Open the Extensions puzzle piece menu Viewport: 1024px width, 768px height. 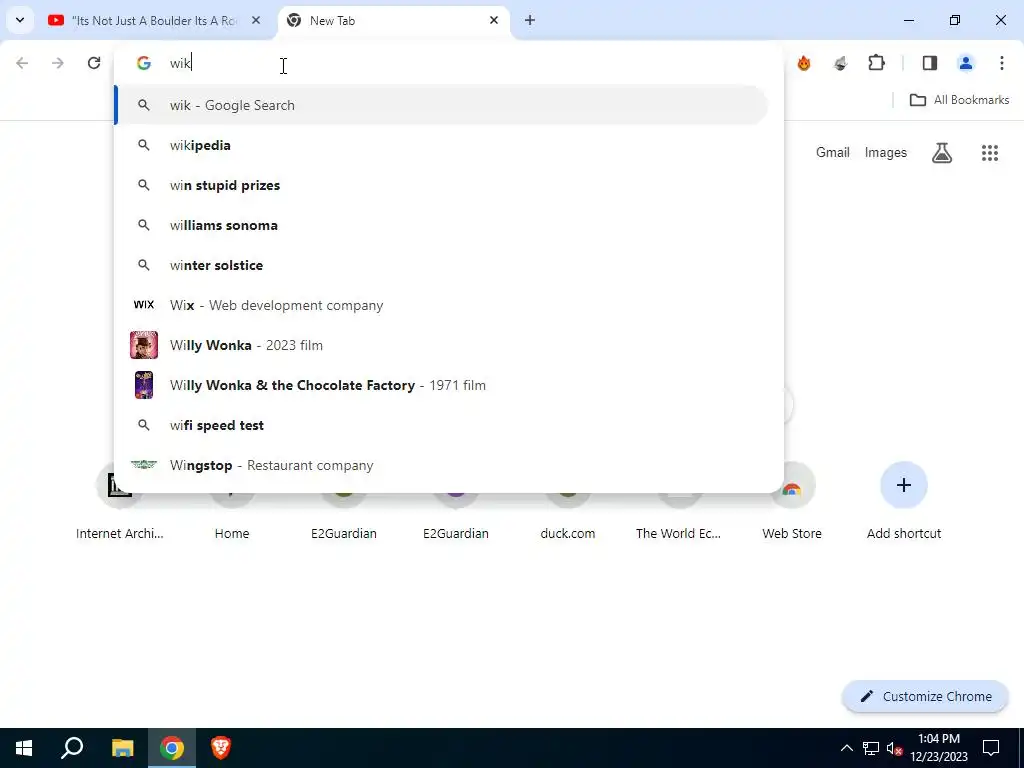point(876,63)
